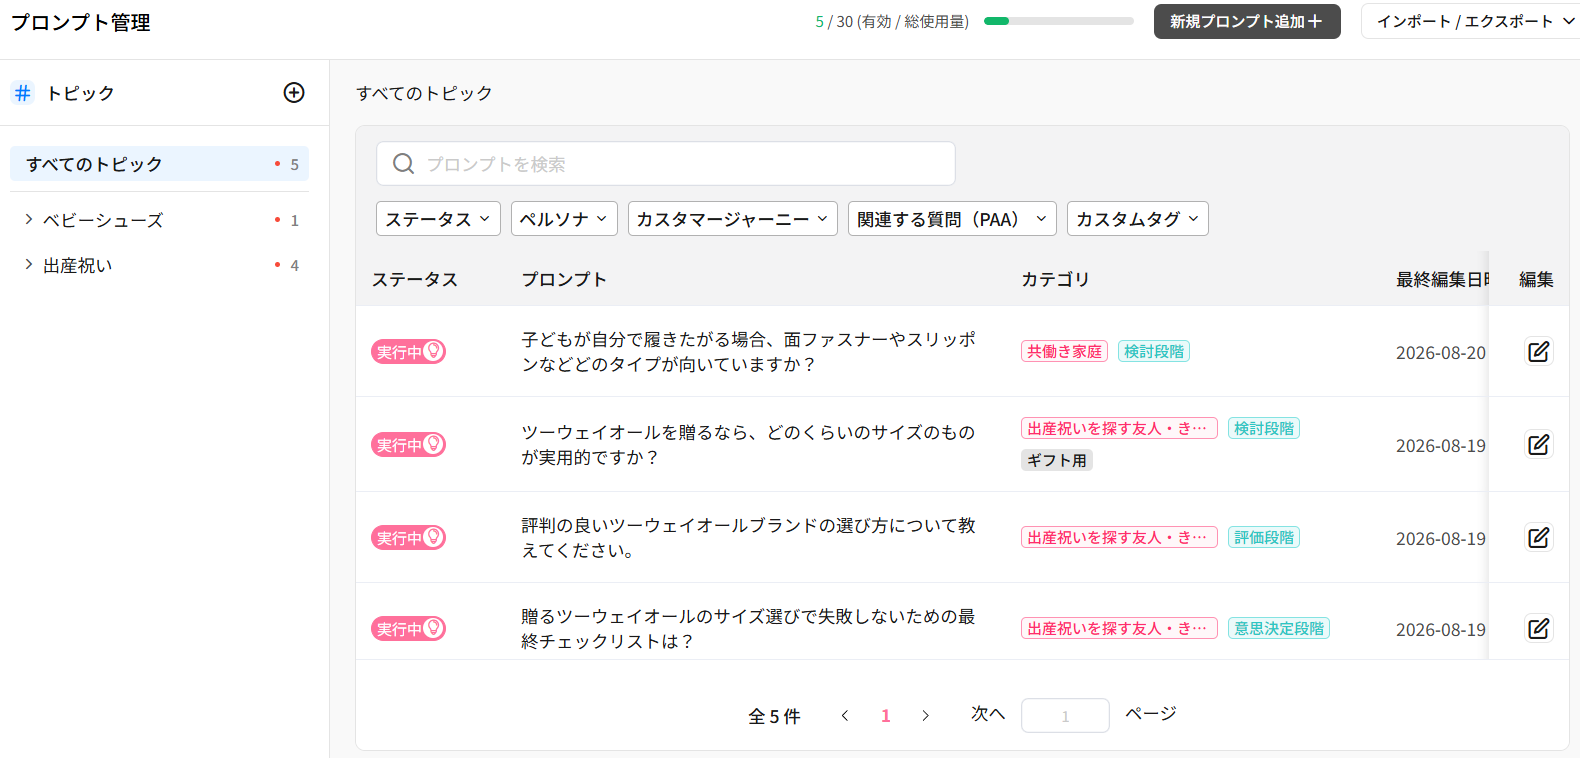The image size is (1580, 758).
Task: Toggle 実行中 status of the last prompt
Action: click(408, 629)
